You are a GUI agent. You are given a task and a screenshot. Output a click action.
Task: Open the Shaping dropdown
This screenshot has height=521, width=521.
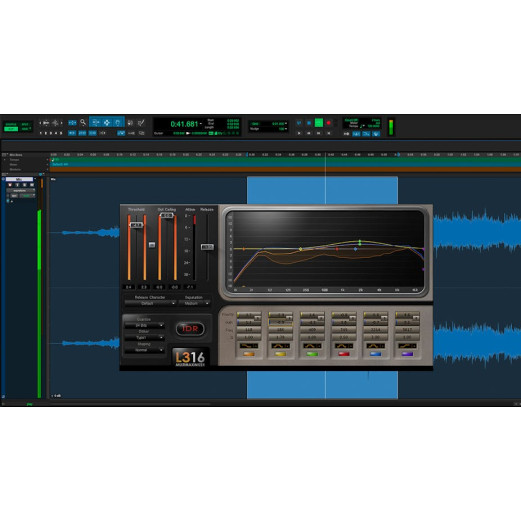tap(145, 350)
